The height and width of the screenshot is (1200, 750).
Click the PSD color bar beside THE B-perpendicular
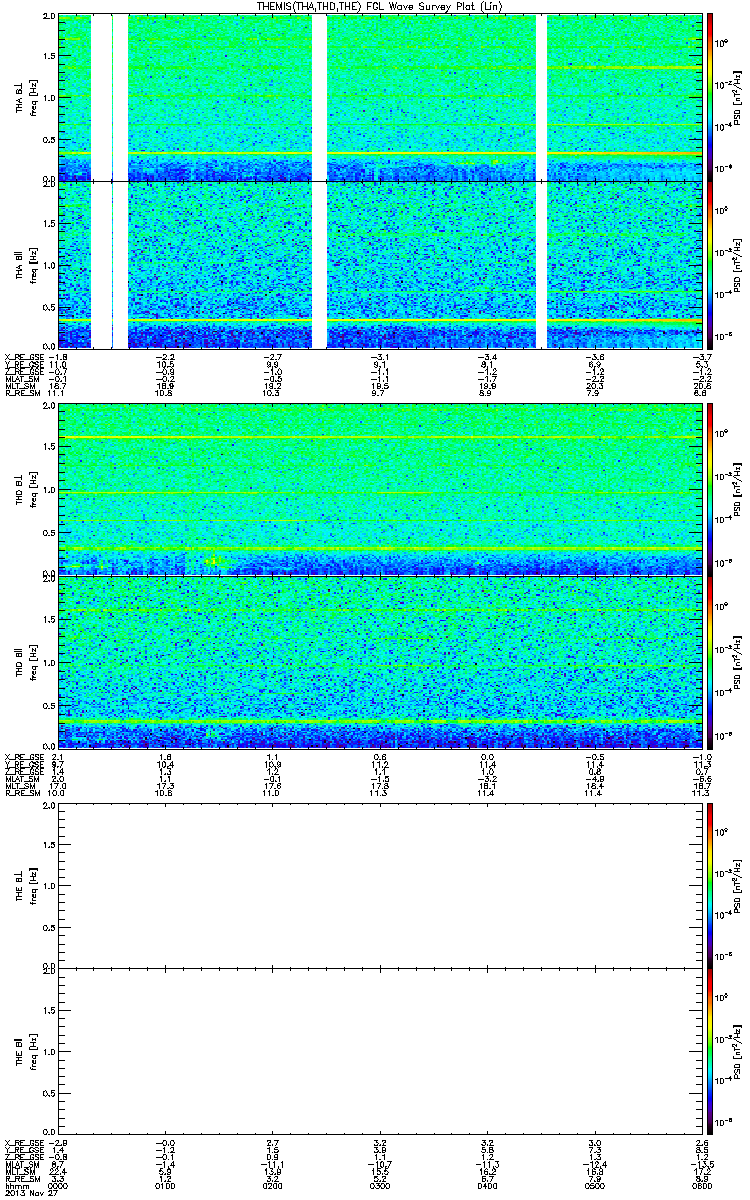point(711,885)
